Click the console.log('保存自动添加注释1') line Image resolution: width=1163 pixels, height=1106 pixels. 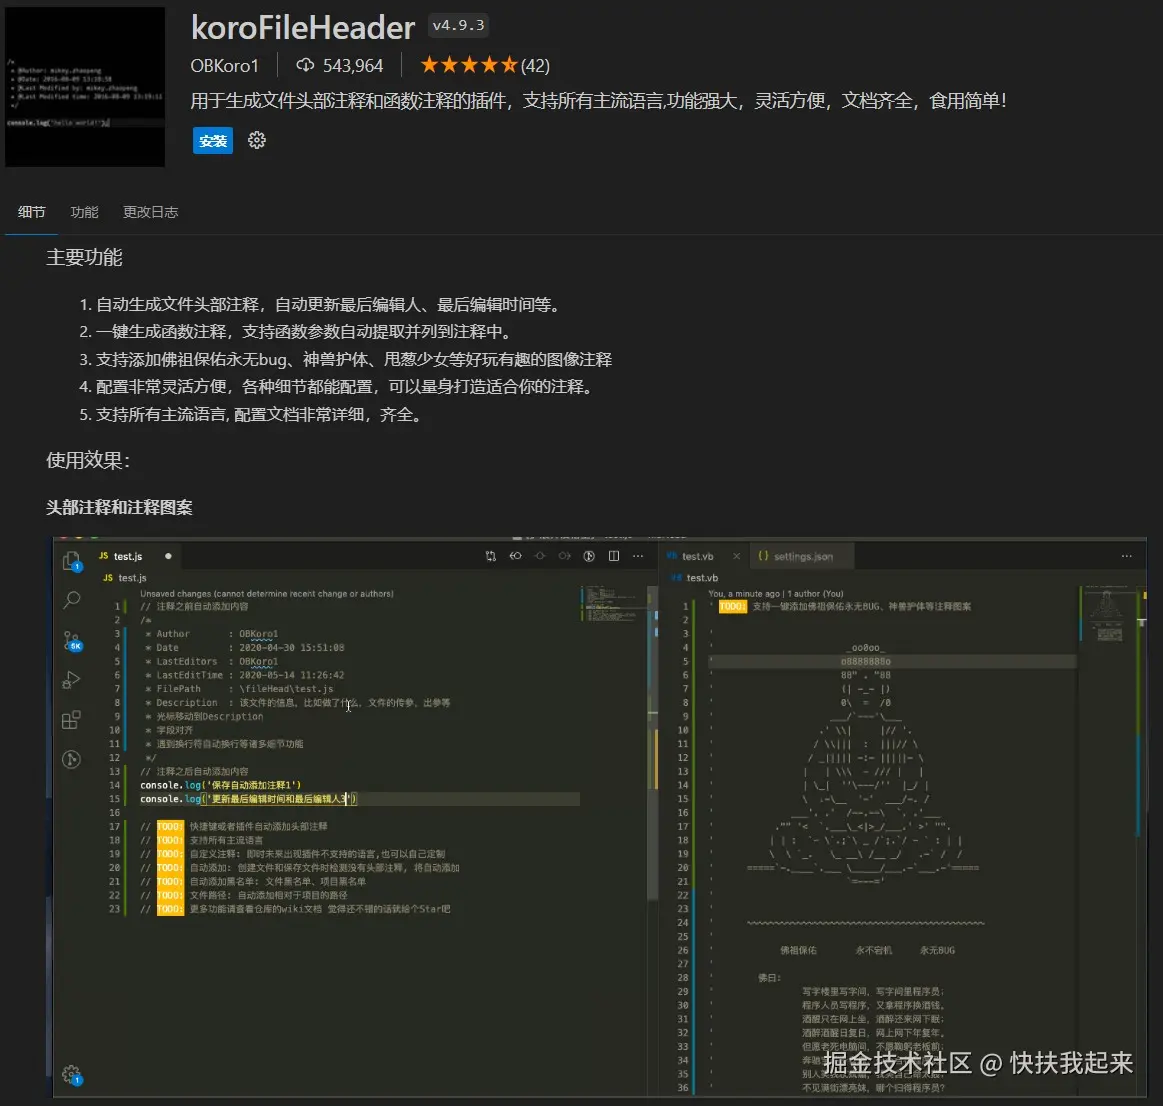click(220, 785)
